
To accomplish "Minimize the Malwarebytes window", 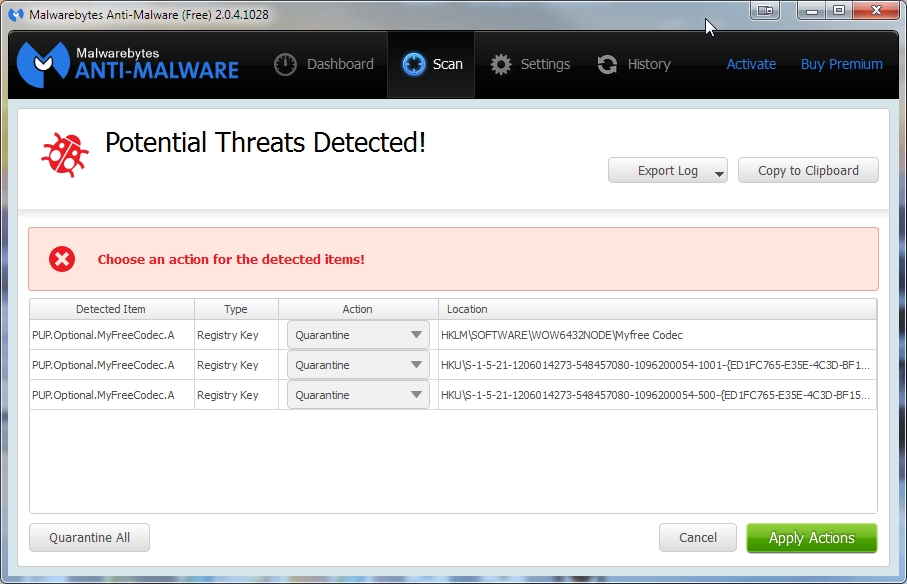I will (x=812, y=10).
